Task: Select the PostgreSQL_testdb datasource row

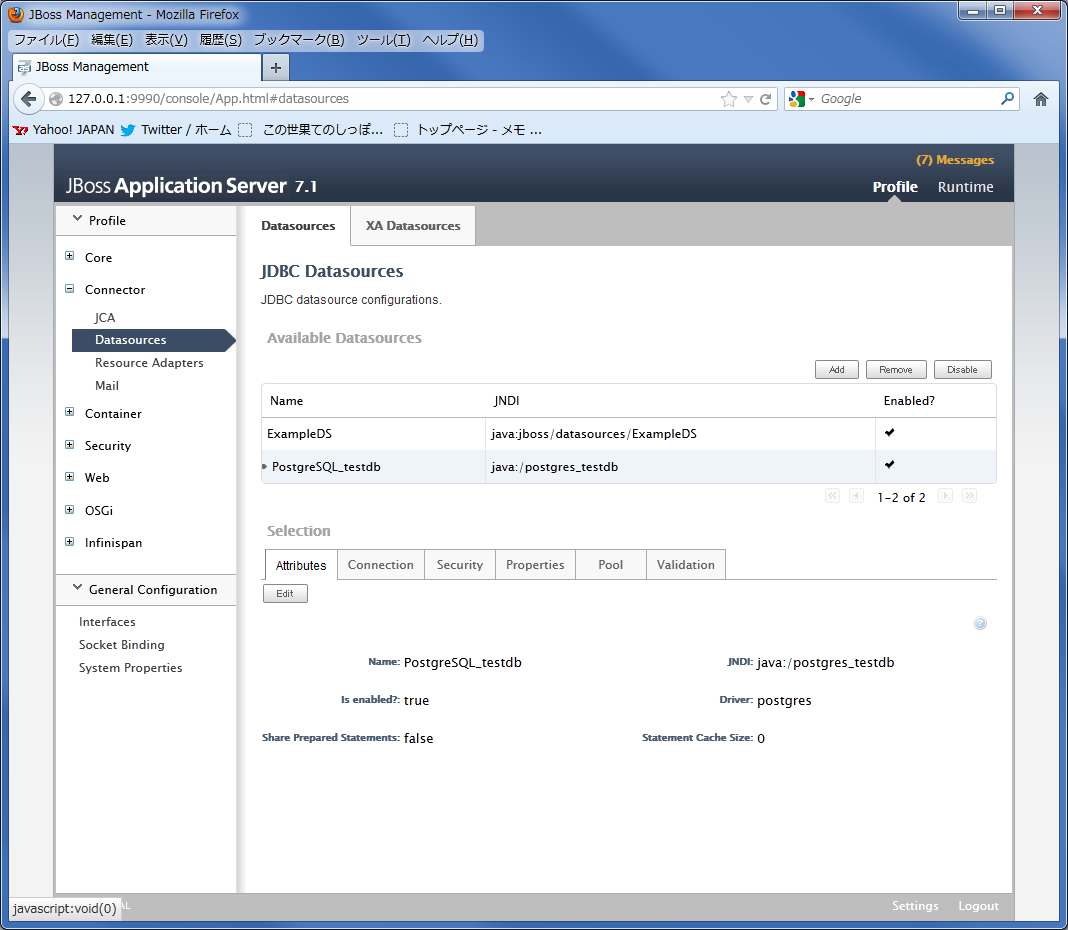Action: 629,467
